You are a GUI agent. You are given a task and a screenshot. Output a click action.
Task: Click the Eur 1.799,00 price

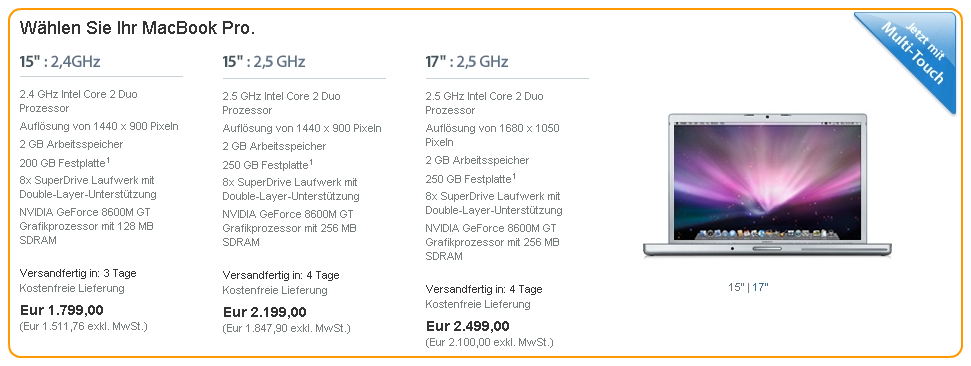click(62, 310)
